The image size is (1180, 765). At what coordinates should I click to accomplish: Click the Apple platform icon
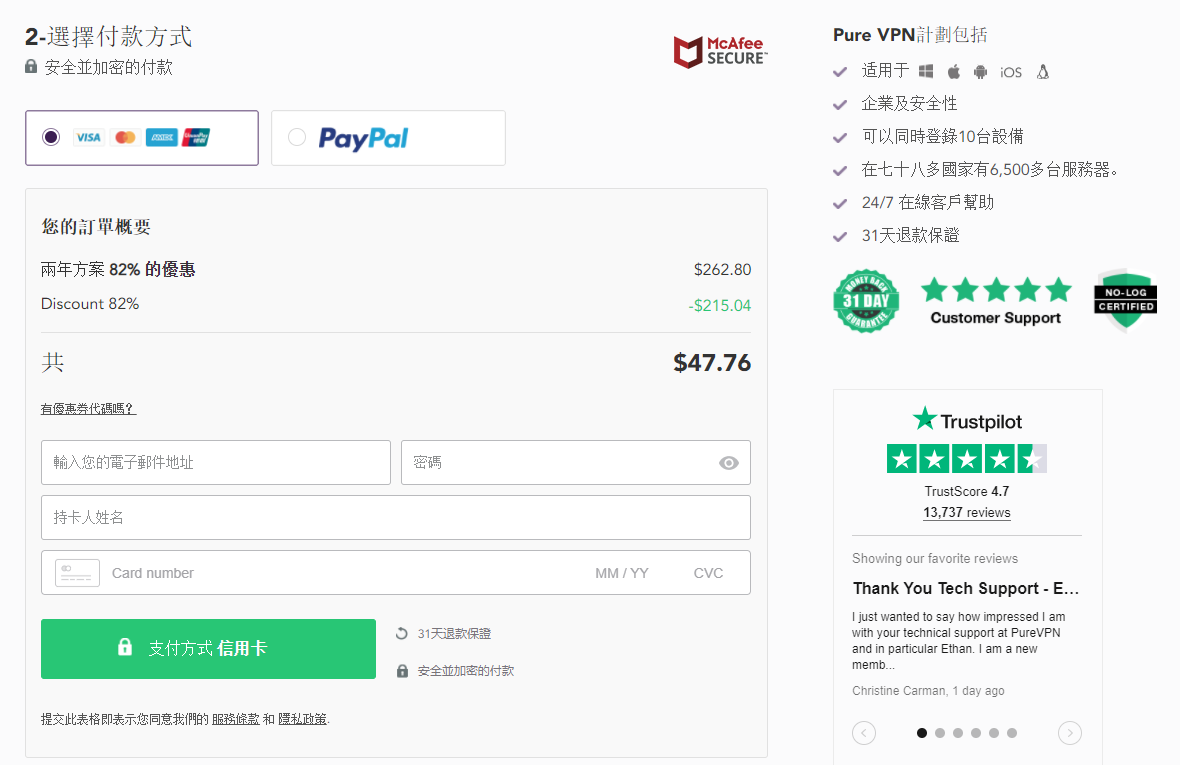(953, 71)
